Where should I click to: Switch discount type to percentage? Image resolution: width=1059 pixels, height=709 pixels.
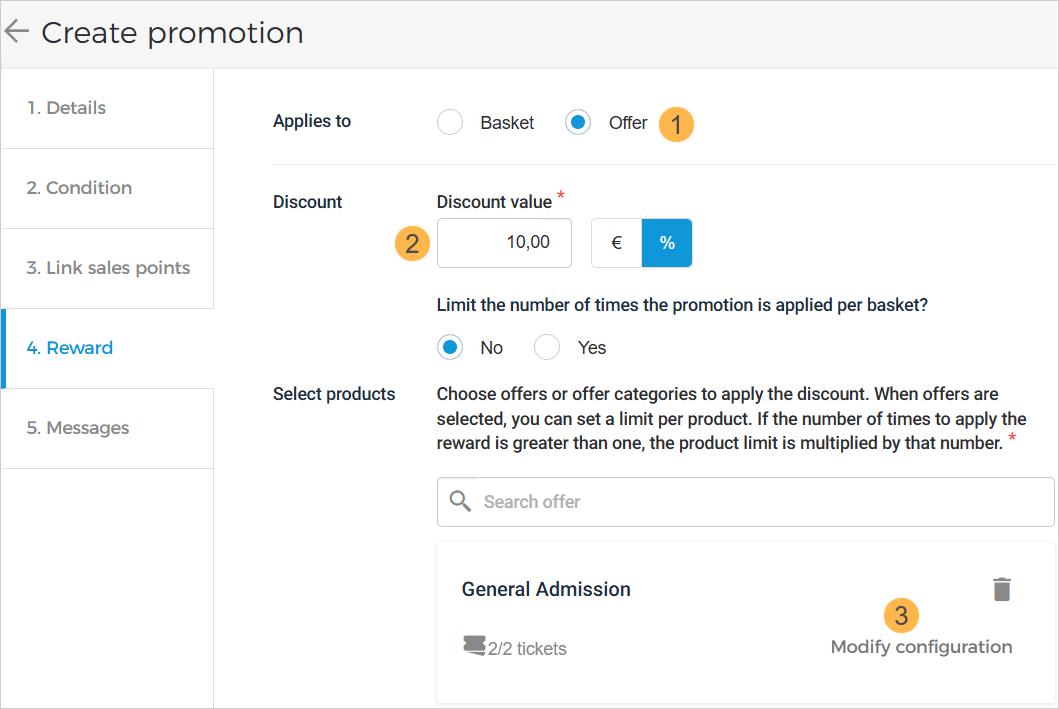click(x=667, y=243)
